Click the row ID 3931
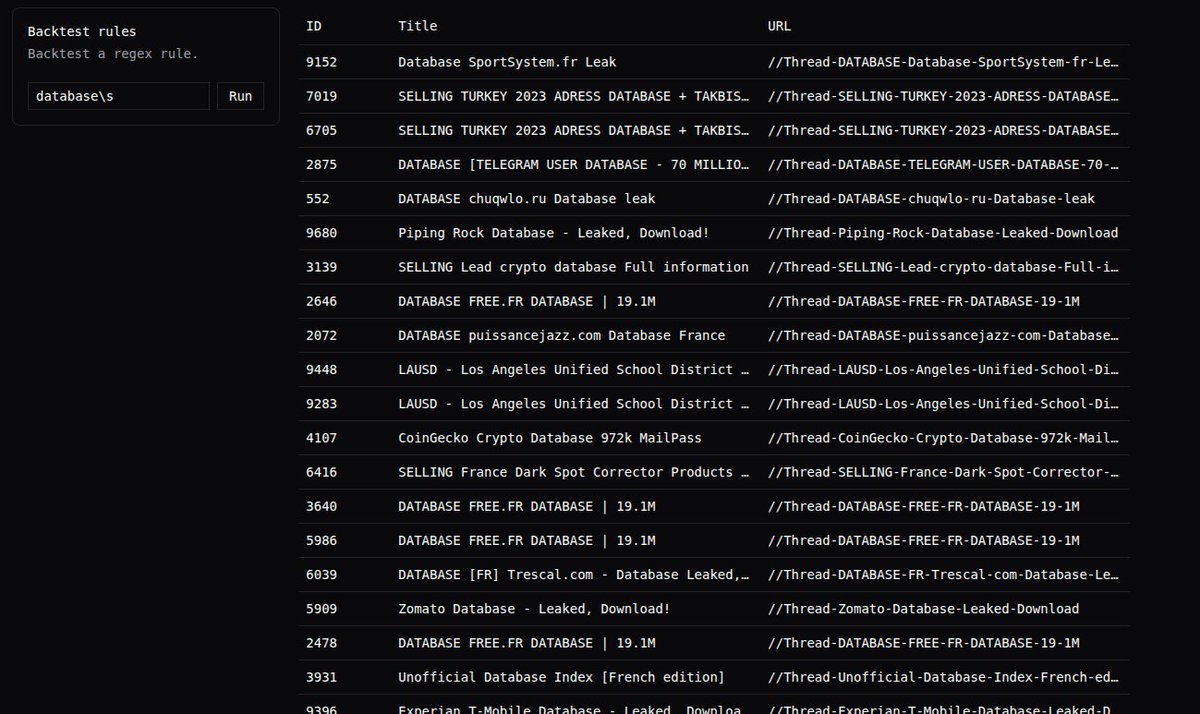The image size is (1200, 714). point(321,677)
